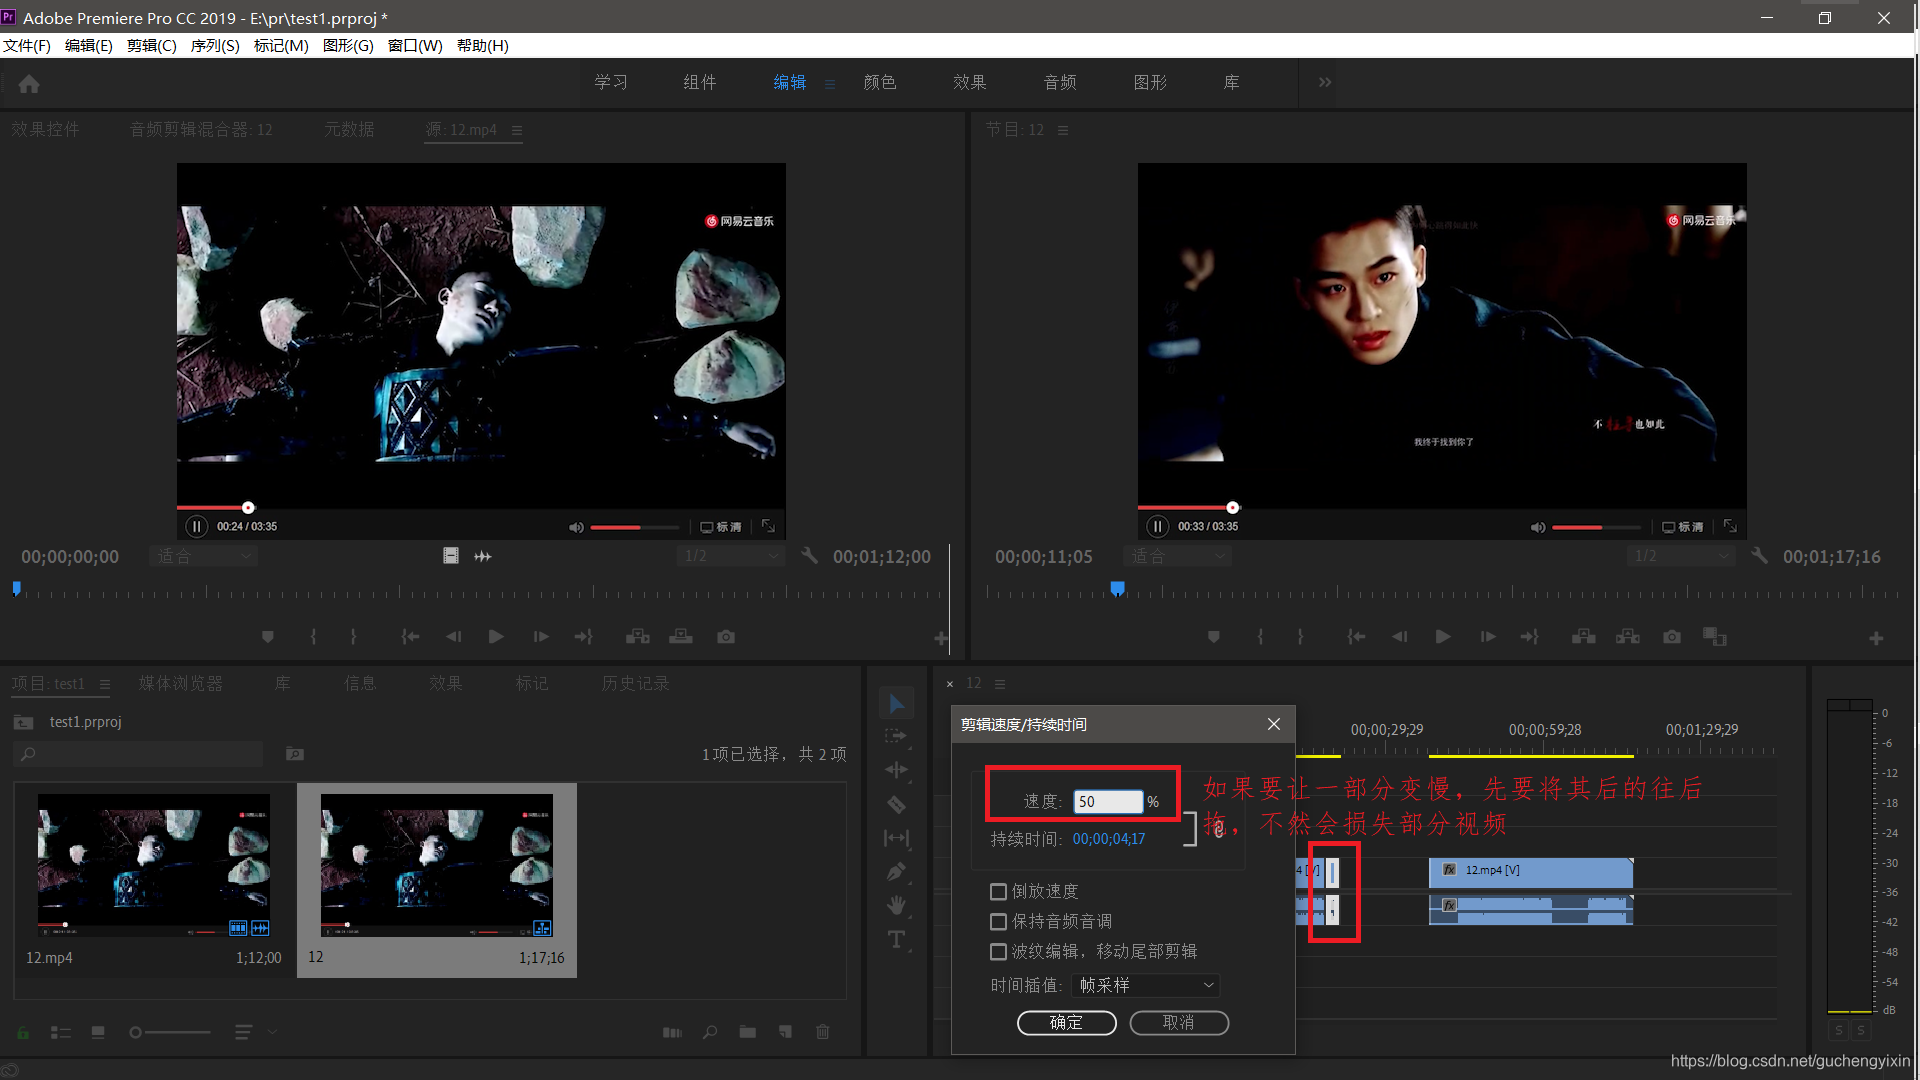
Task: Enable Ripple Edit (波纹编辑) checkbox
Action: [x=998, y=951]
